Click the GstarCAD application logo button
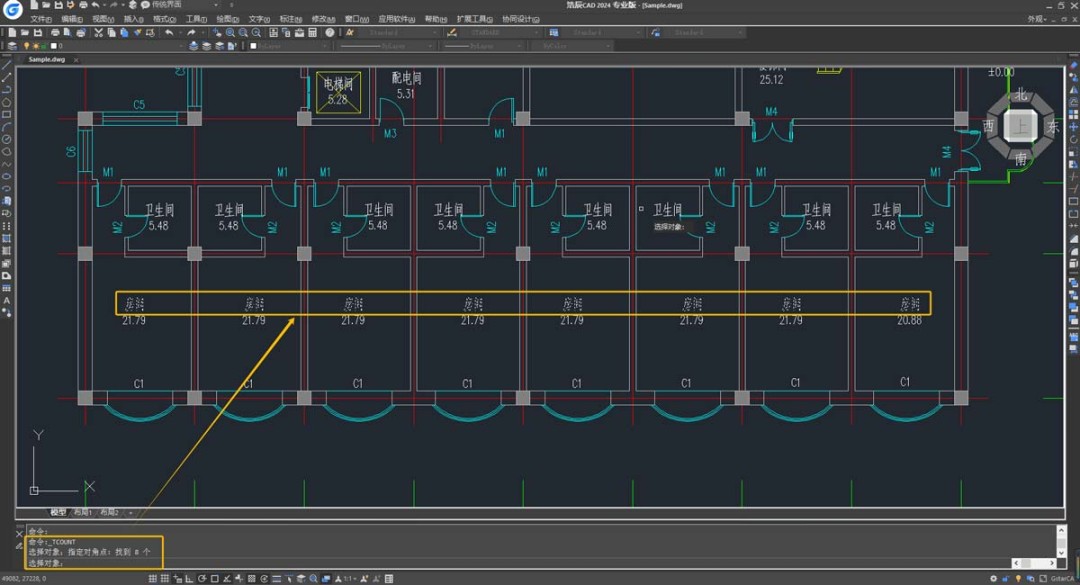Image resolution: width=1080 pixels, height=585 pixels. point(12,9)
